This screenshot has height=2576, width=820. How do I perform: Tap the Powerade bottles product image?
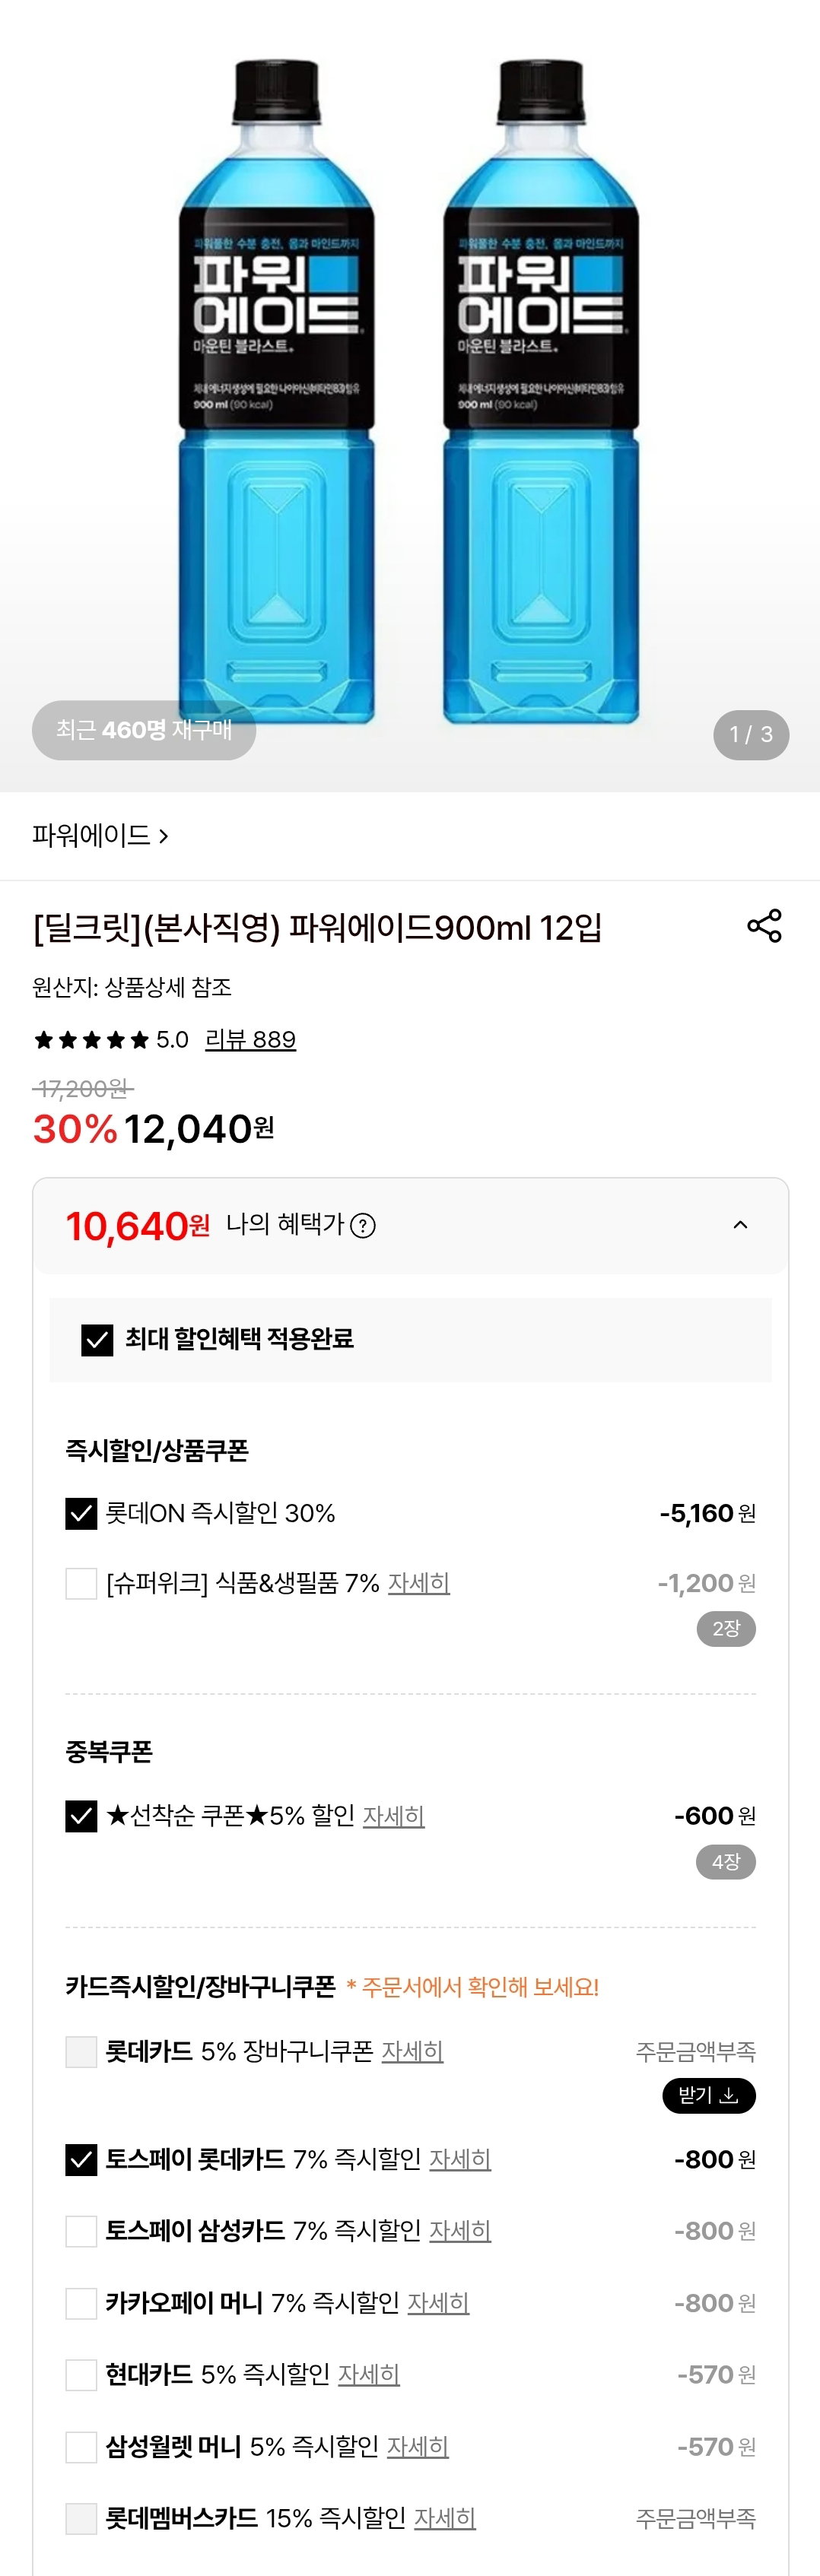409,390
